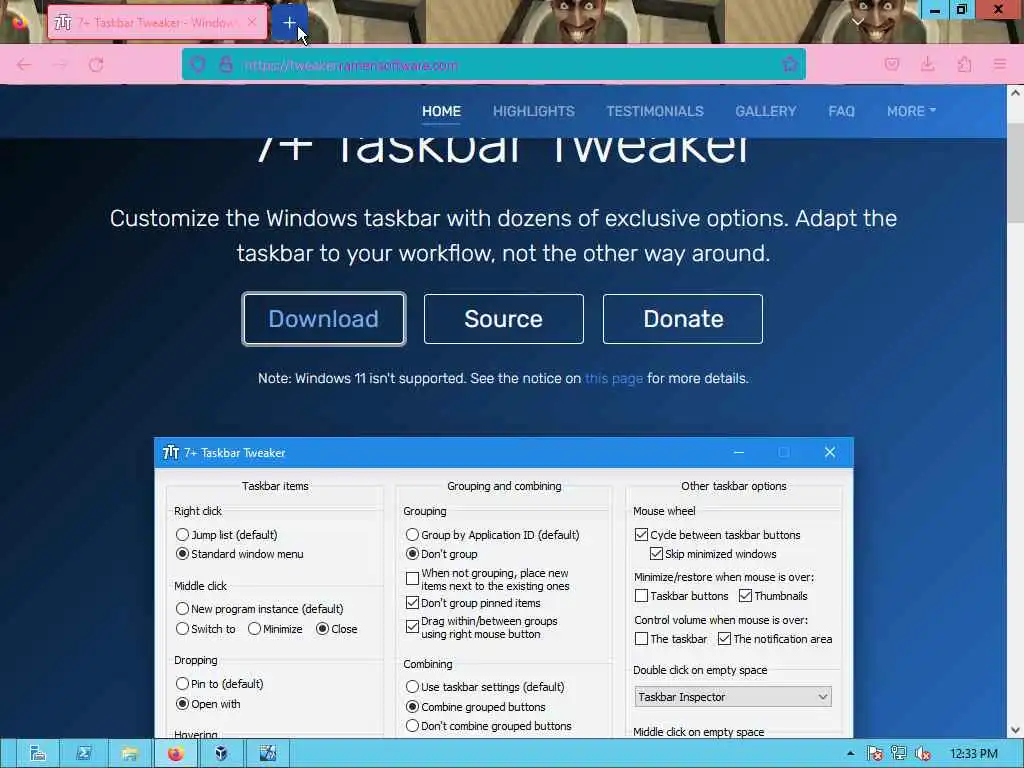Select Don't combine grouped buttons radio

(412, 726)
